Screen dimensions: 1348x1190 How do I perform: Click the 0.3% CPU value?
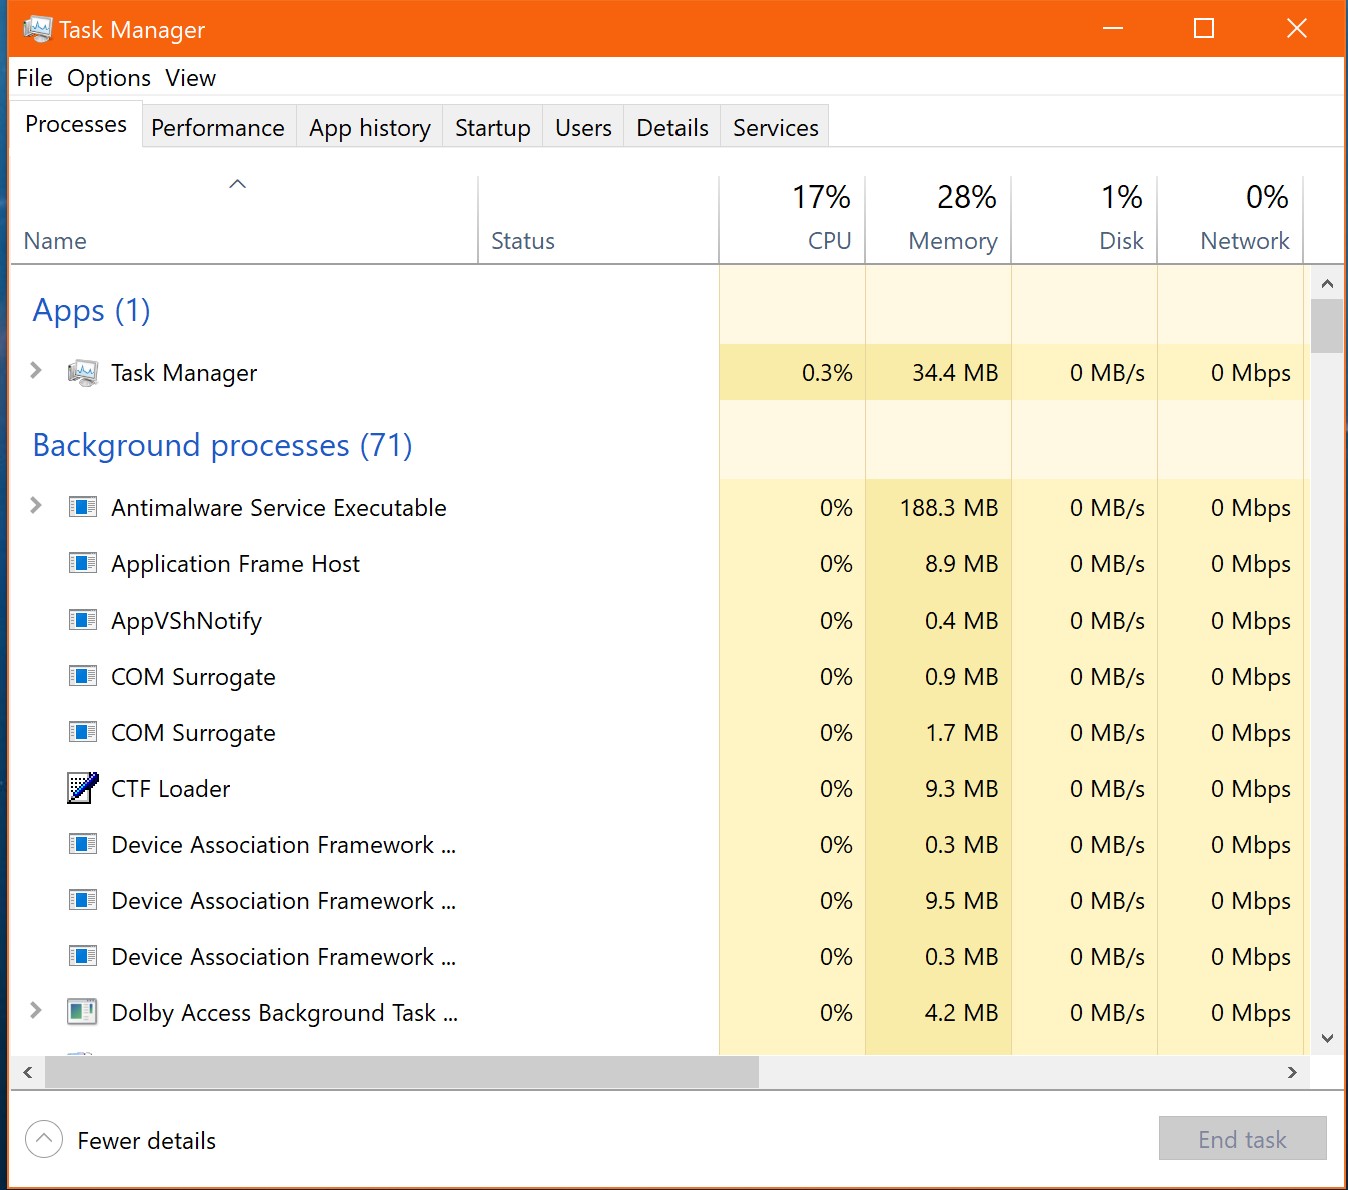click(x=827, y=373)
